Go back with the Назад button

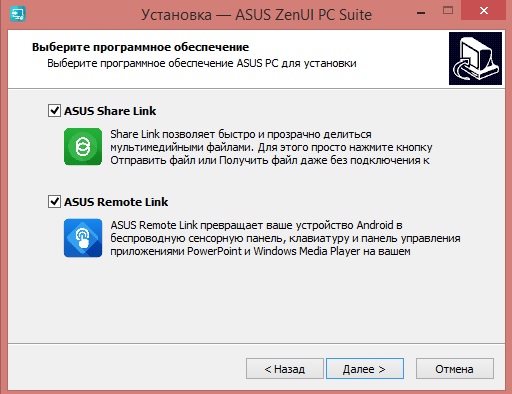285,369
